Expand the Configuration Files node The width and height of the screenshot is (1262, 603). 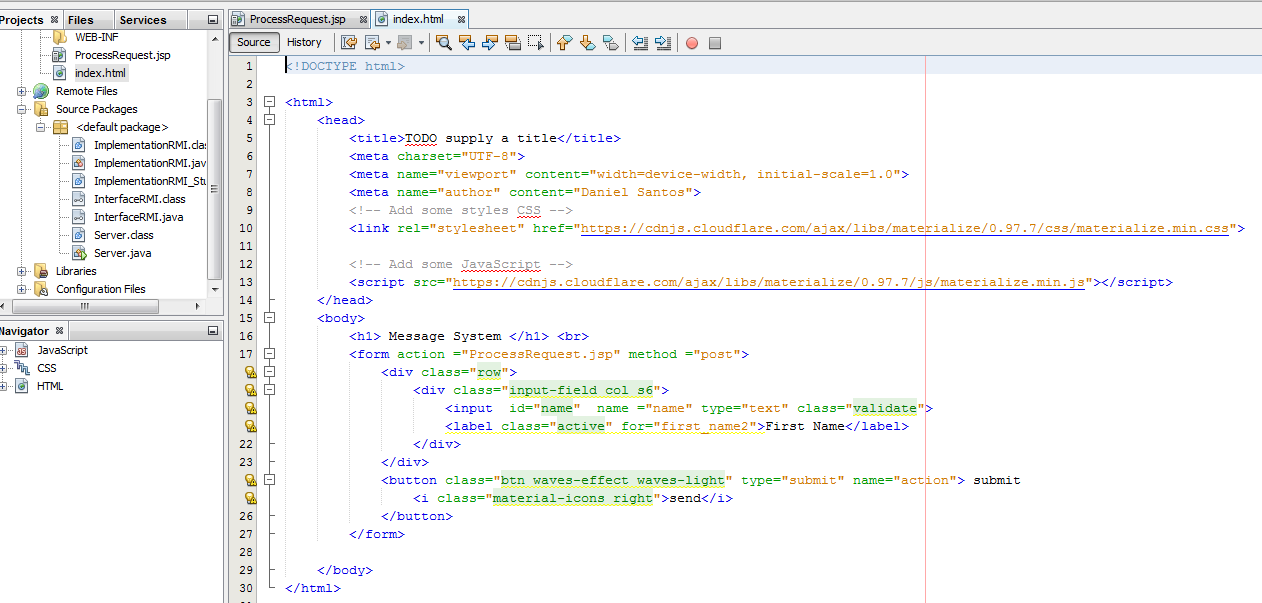[22, 289]
